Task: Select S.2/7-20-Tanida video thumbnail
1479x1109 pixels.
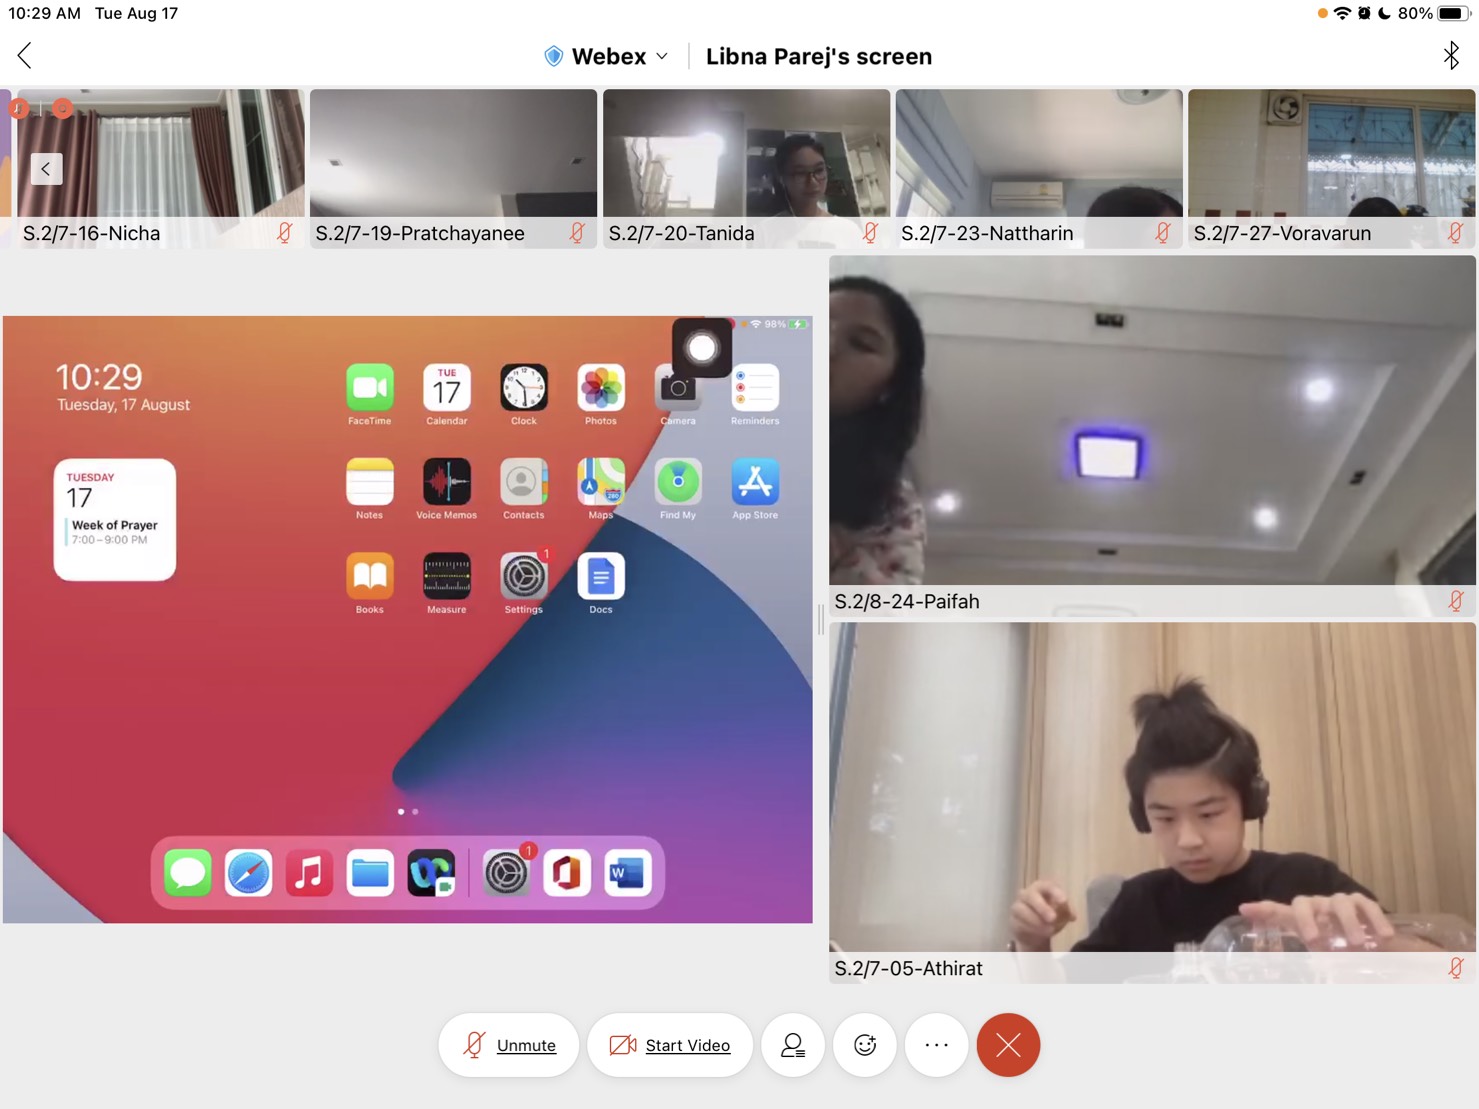Action: coord(746,168)
